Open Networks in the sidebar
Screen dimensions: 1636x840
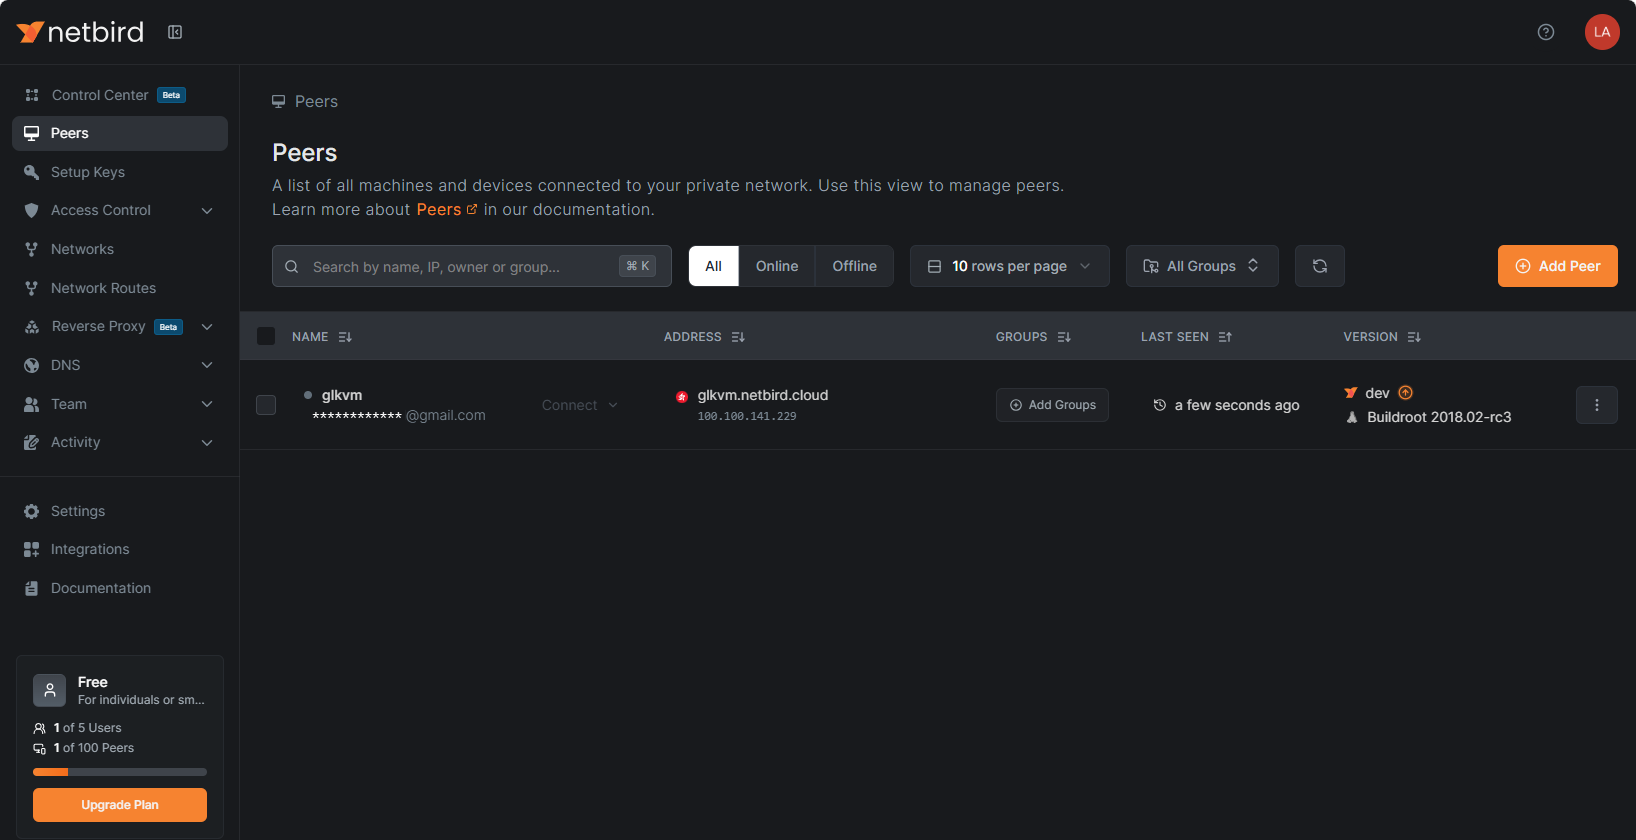(120, 249)
